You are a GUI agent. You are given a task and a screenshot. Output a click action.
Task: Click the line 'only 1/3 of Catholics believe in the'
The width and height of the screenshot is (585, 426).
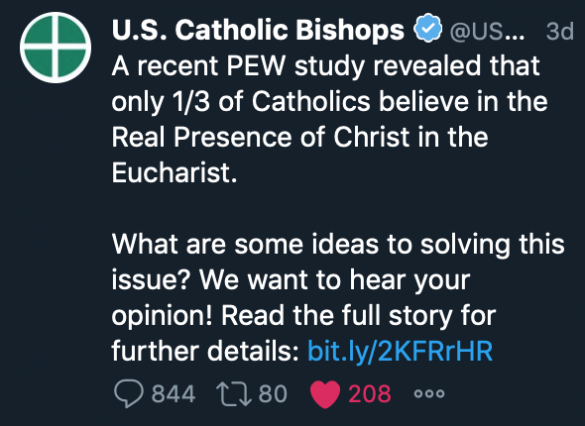[x=329, y=102]
